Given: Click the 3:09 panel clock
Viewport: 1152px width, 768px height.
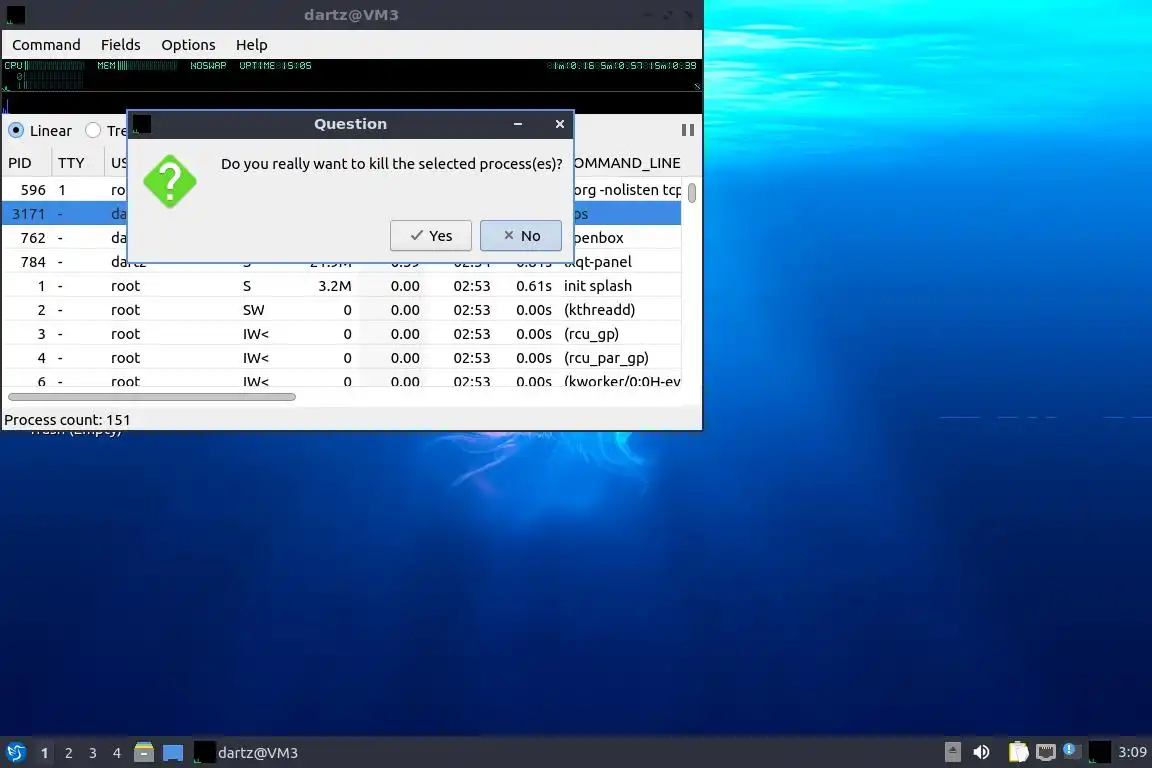Looking at the screenshot, I should coord(1132,752).
